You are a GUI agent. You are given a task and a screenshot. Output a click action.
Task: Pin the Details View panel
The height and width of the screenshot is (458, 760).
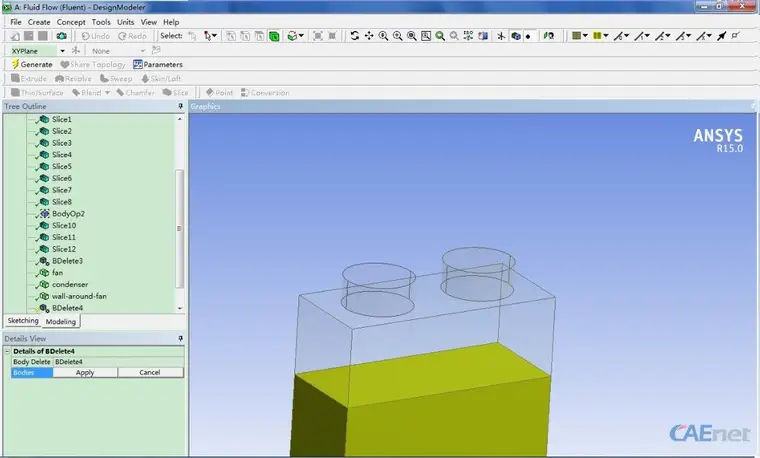(x=180, y=338)
